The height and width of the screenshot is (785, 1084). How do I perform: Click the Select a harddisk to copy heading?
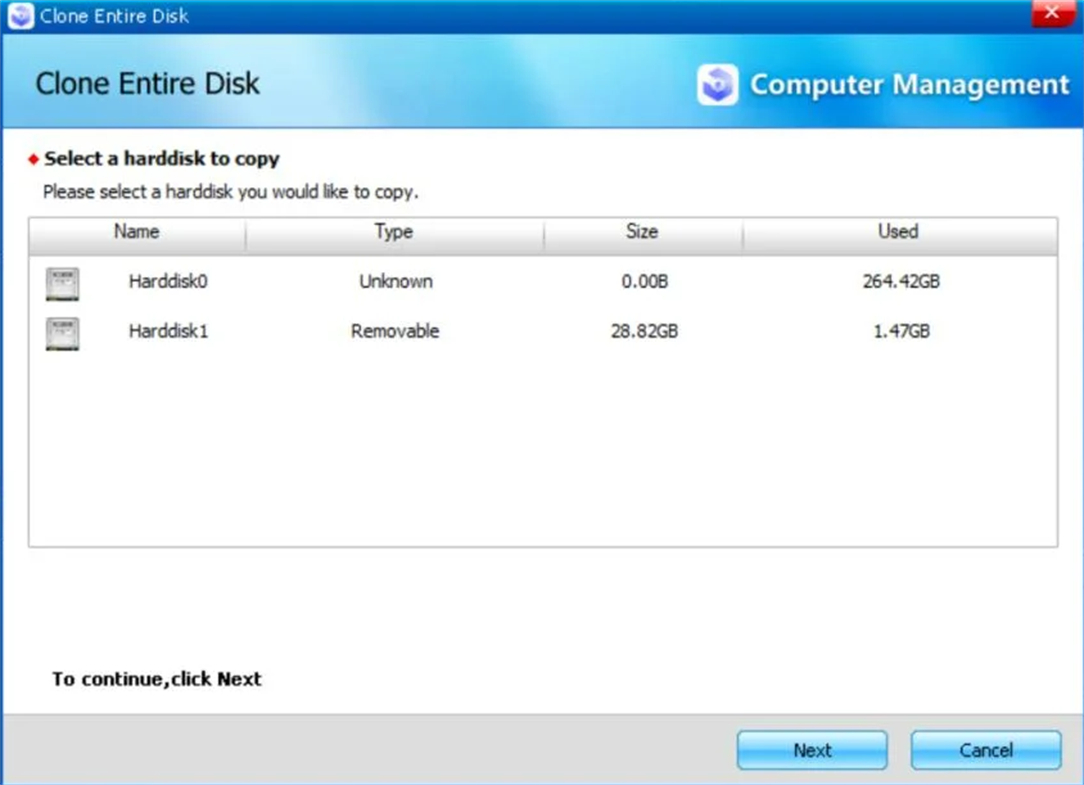[161, 159]
